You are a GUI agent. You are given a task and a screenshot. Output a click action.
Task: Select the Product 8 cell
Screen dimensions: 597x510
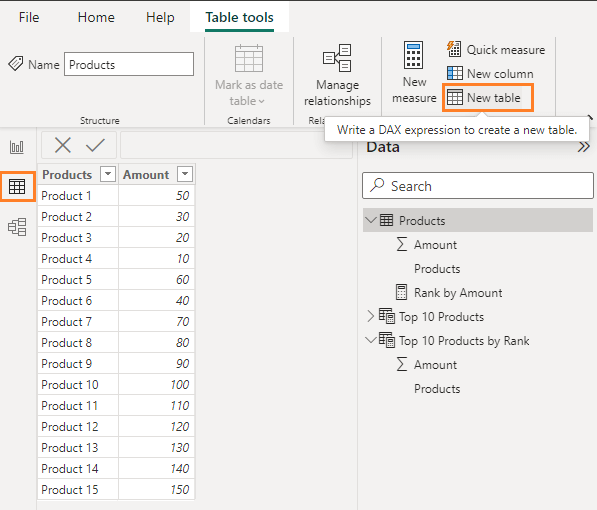point(78,342)
